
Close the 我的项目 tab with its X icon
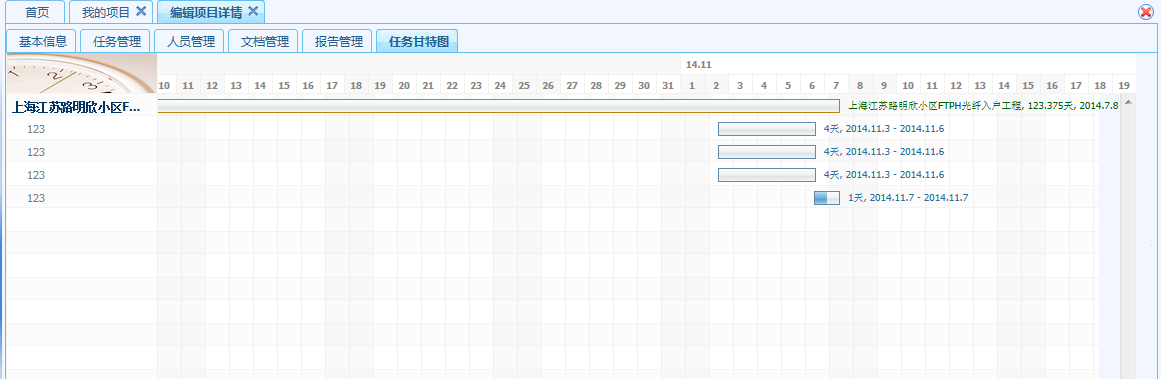click(x=141, y=11)
